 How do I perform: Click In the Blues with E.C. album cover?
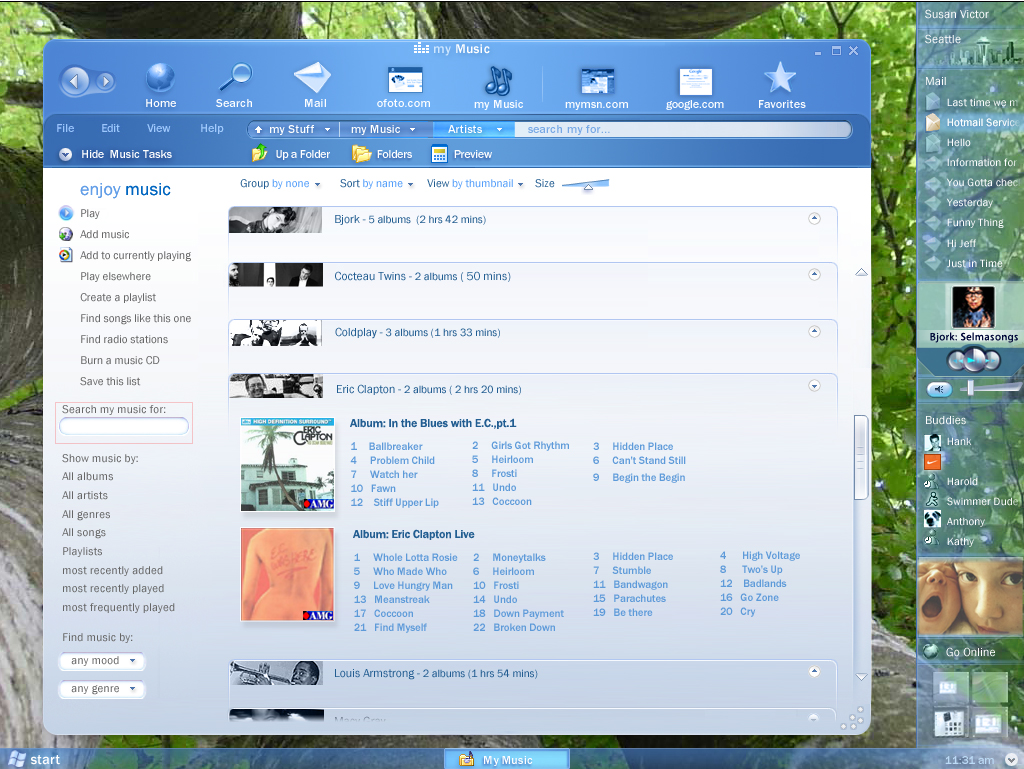(287, 464)
